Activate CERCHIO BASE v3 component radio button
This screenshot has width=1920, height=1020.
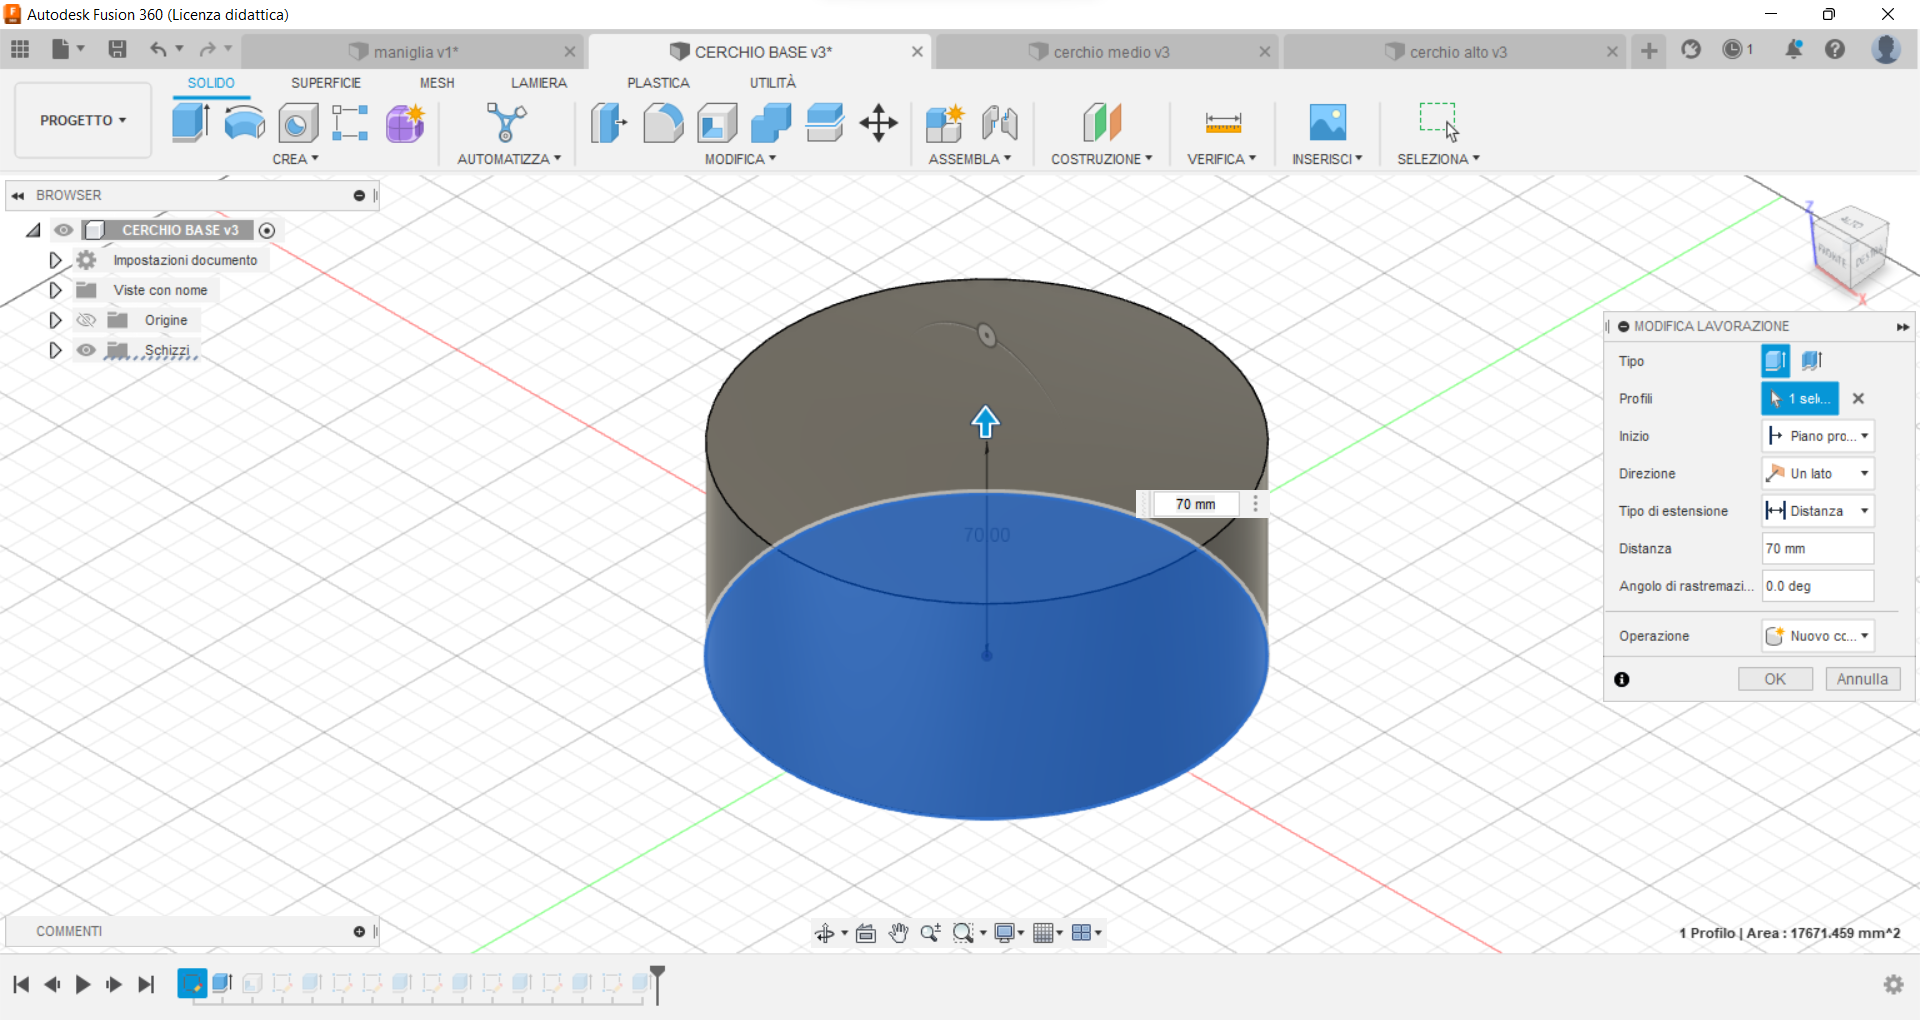[x=267, y=230]
